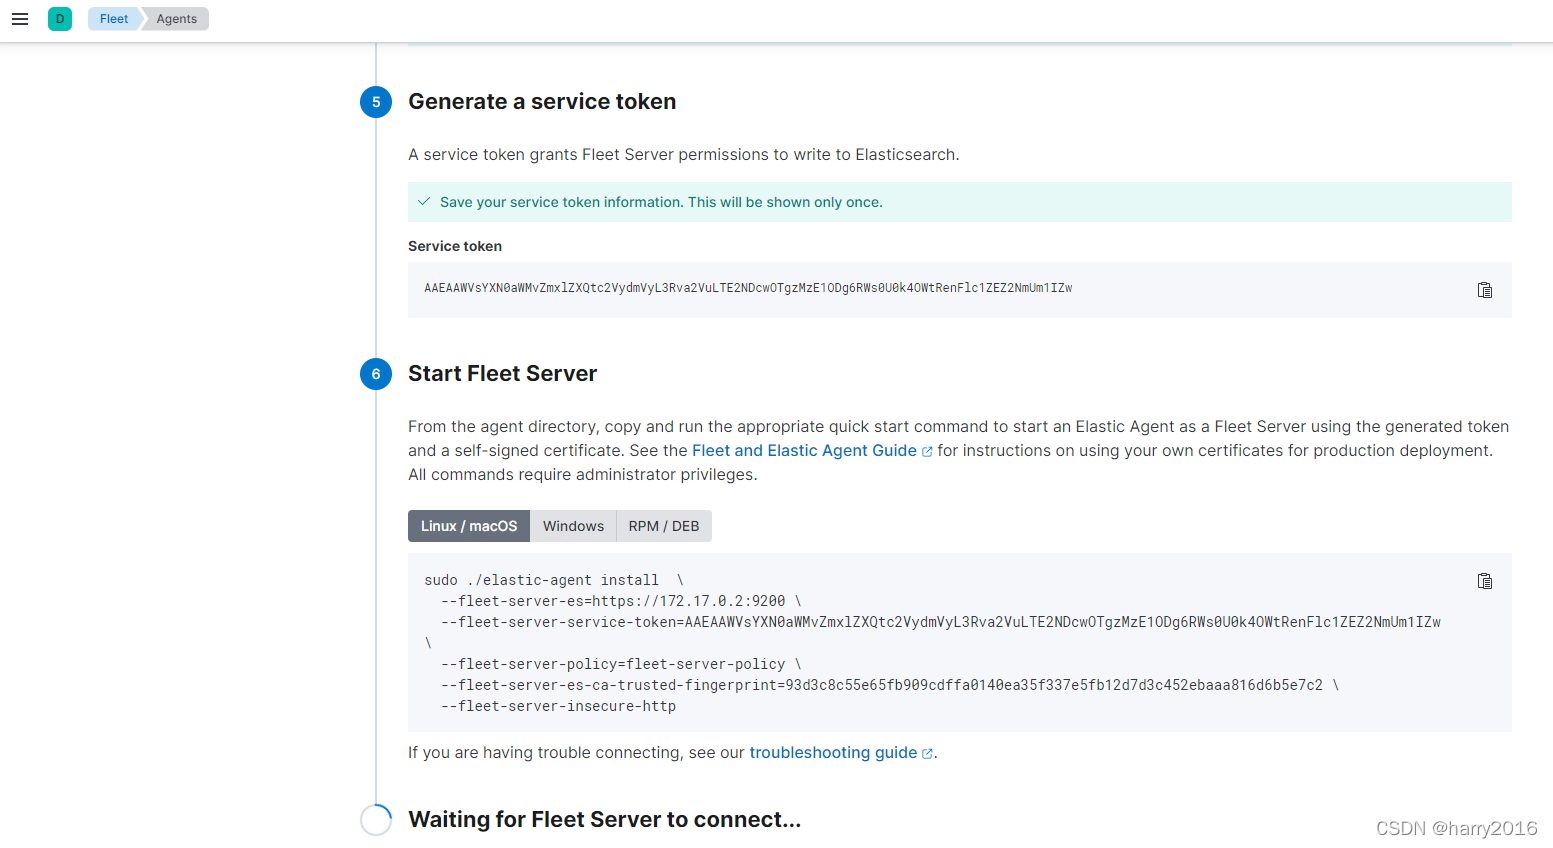Click the --fleet-server-service-token line

[x=941, y=622]
